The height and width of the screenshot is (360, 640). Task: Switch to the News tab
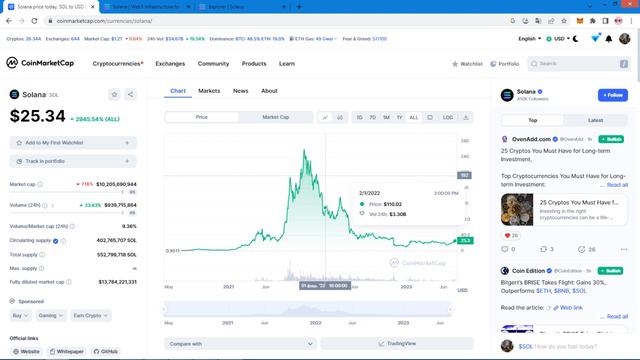click(x=240, y=91)
